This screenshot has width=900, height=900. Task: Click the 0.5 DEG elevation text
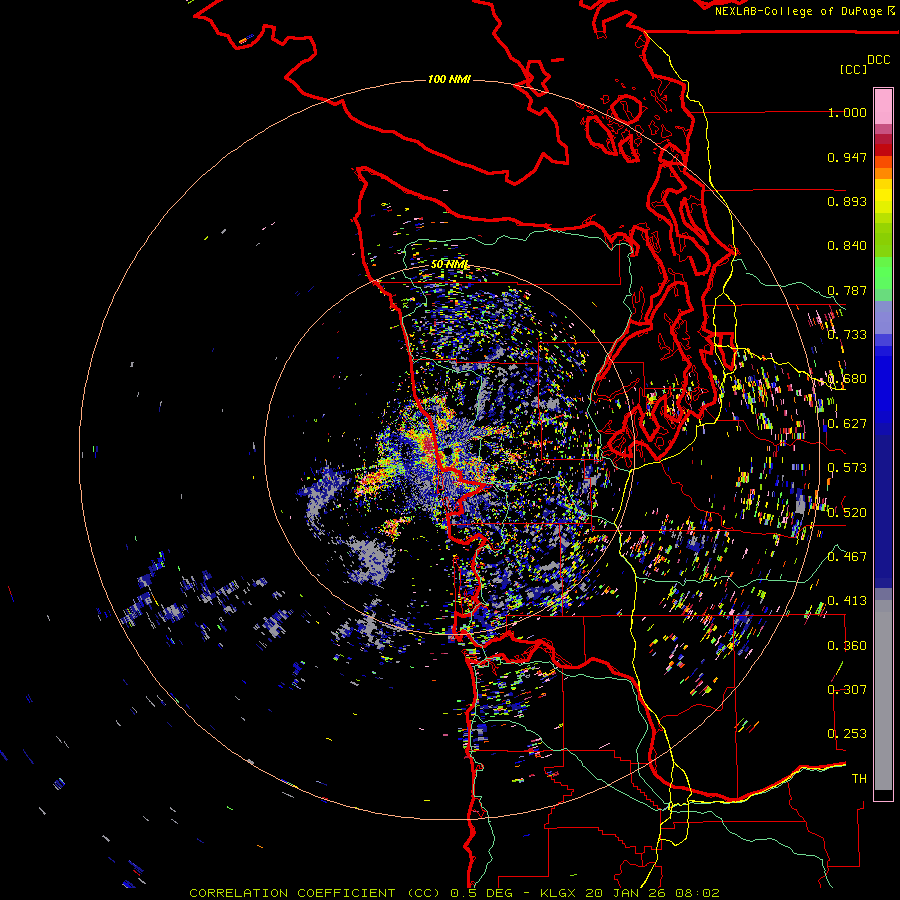click(483, 893)
